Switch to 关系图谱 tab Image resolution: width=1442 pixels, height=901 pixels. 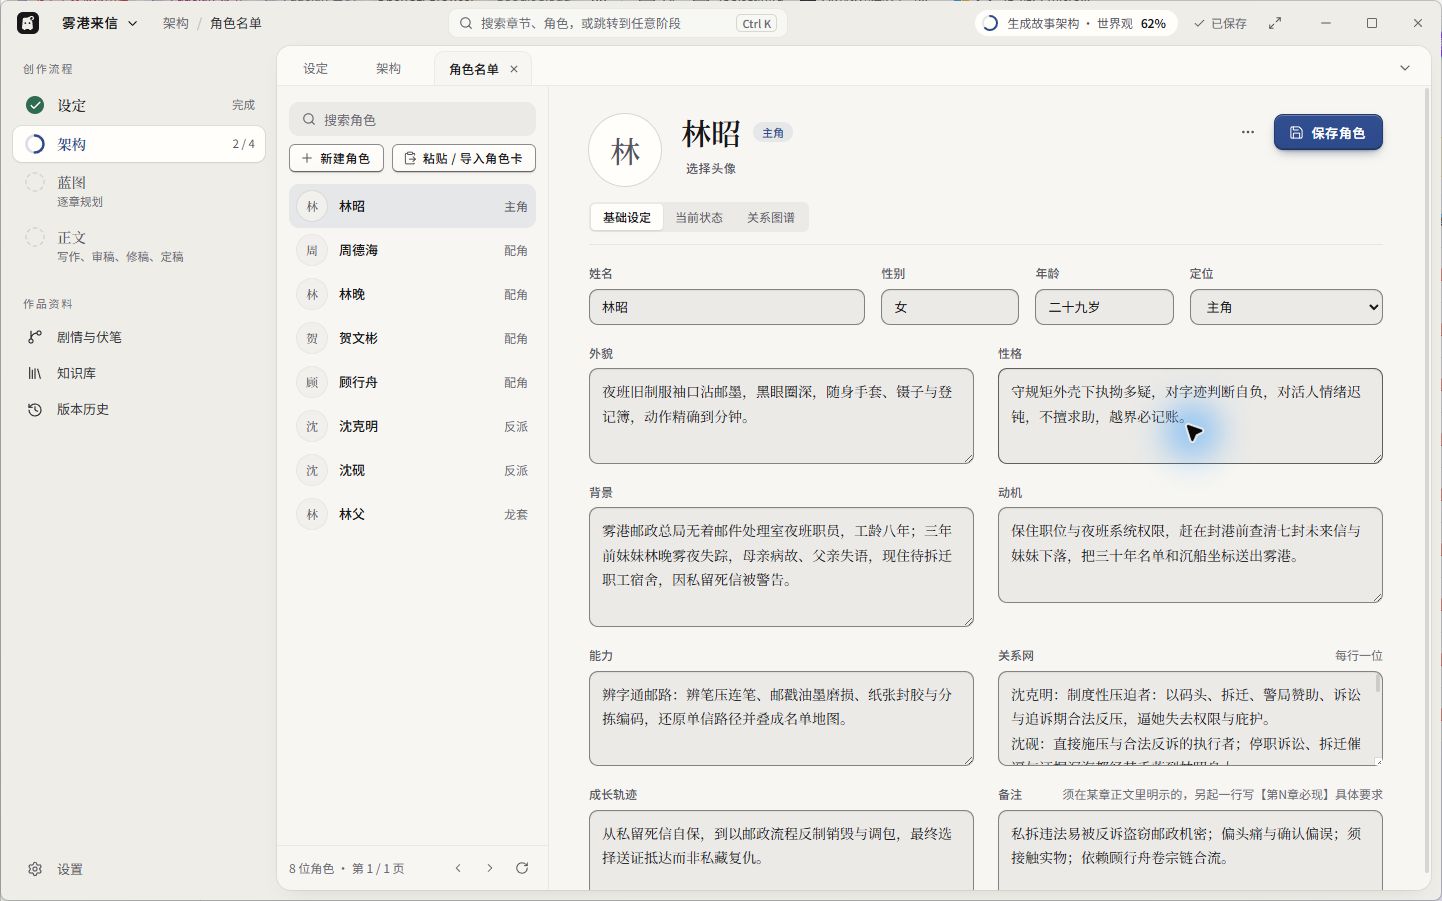[771, 217]
